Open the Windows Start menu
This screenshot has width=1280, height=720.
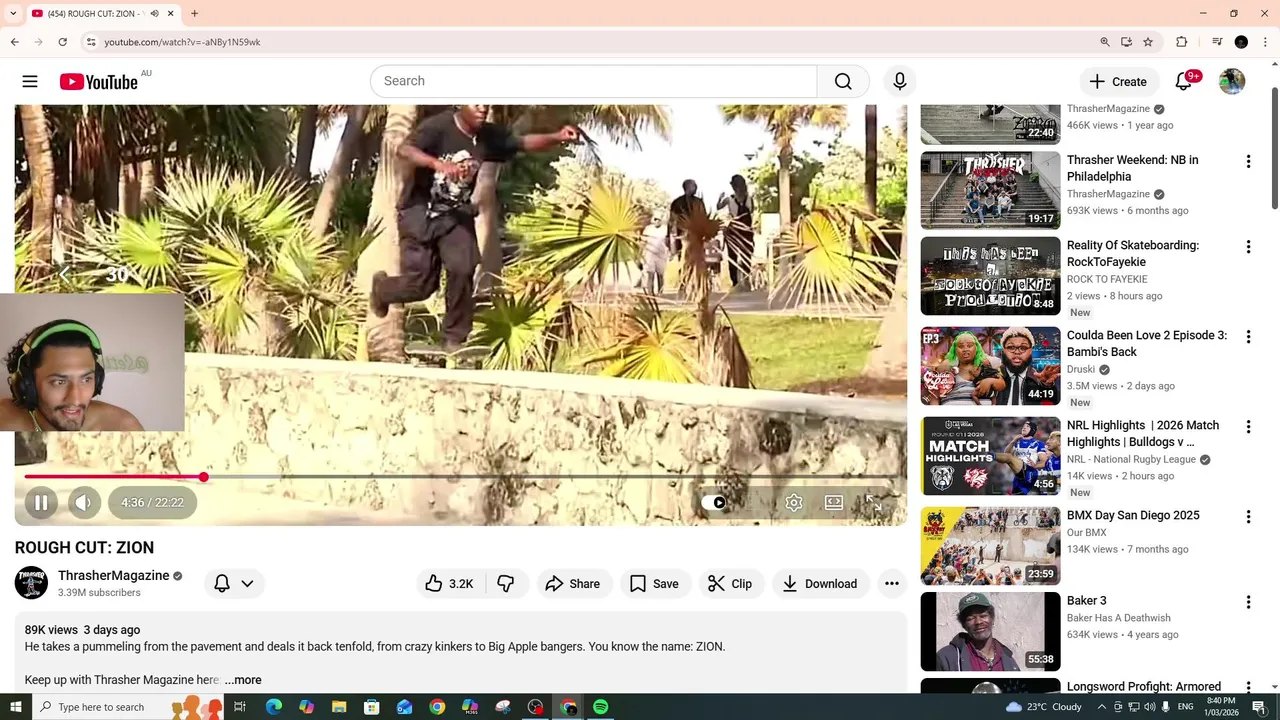[x=16, y=707]
